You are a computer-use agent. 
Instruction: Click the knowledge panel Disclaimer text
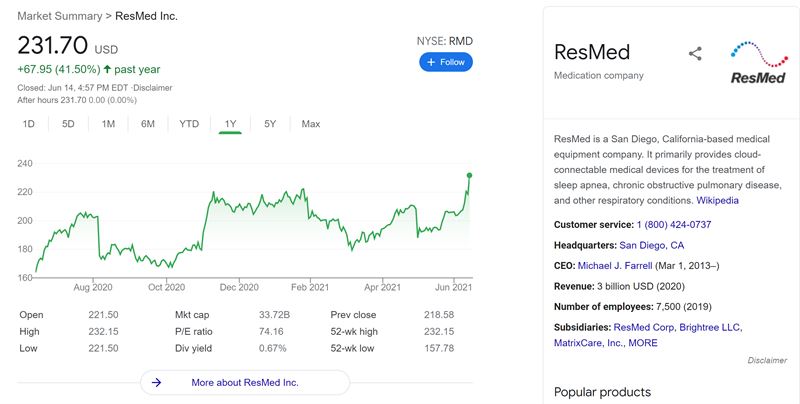pyautogui.click(x=767, y=360)
